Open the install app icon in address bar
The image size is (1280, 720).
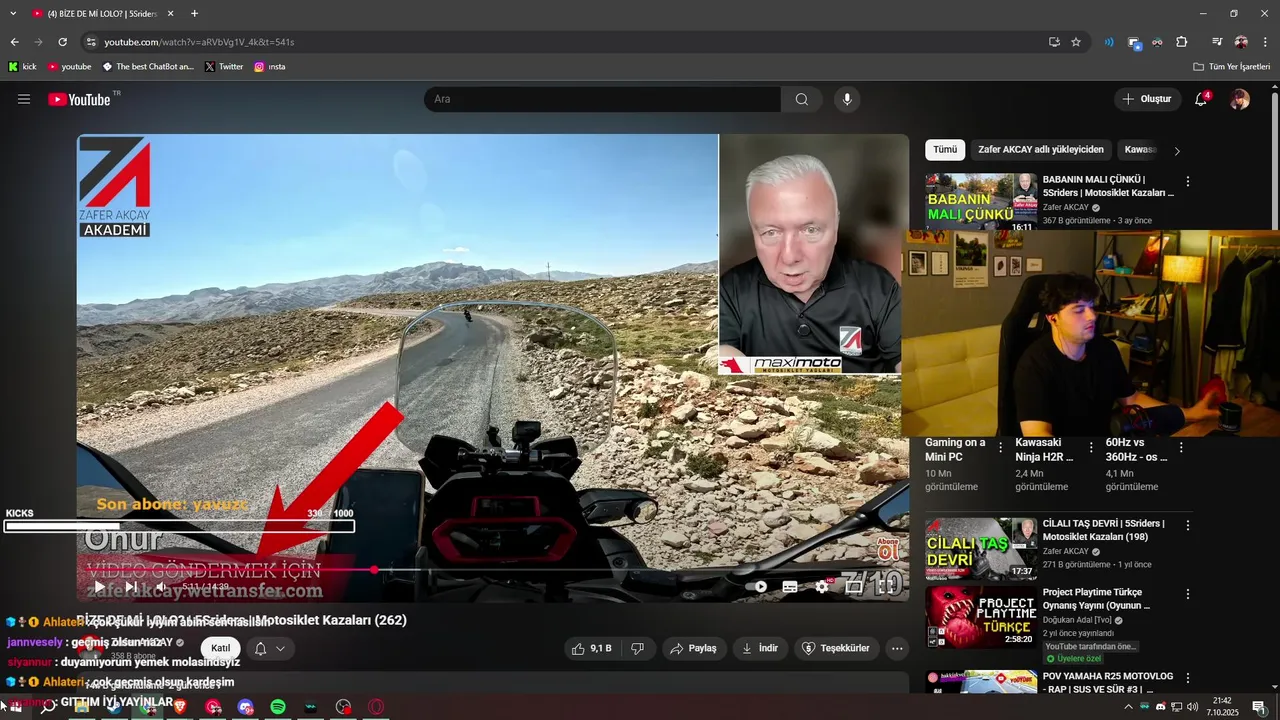1054,42
